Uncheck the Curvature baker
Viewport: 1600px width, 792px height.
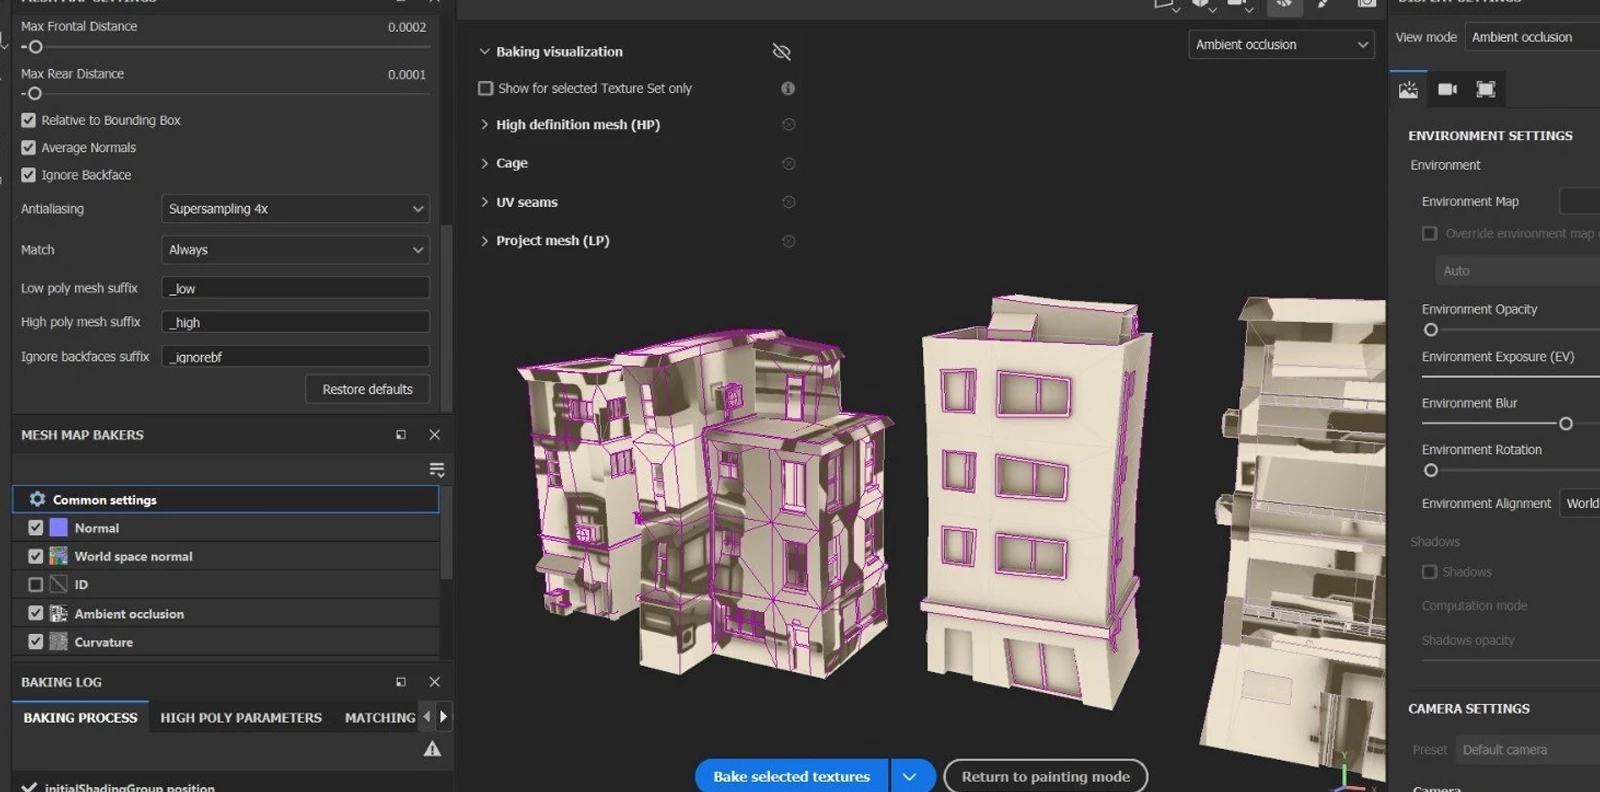[36, 642]
